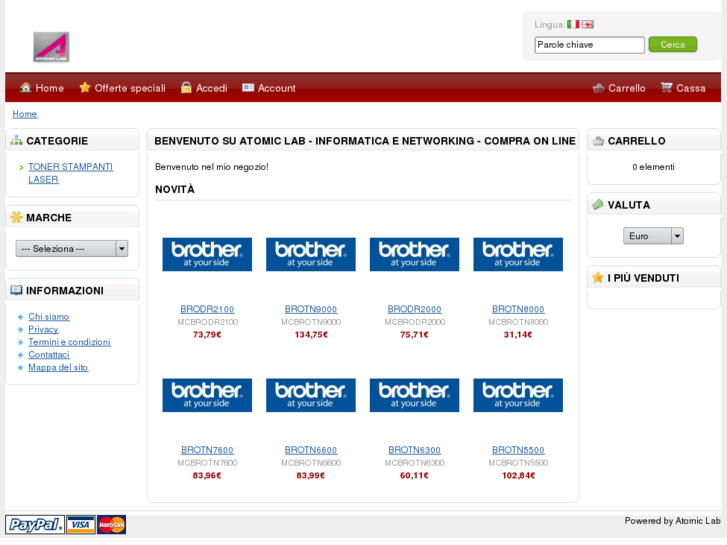Click the MasterCard payment logo

(x=111, y=525)
